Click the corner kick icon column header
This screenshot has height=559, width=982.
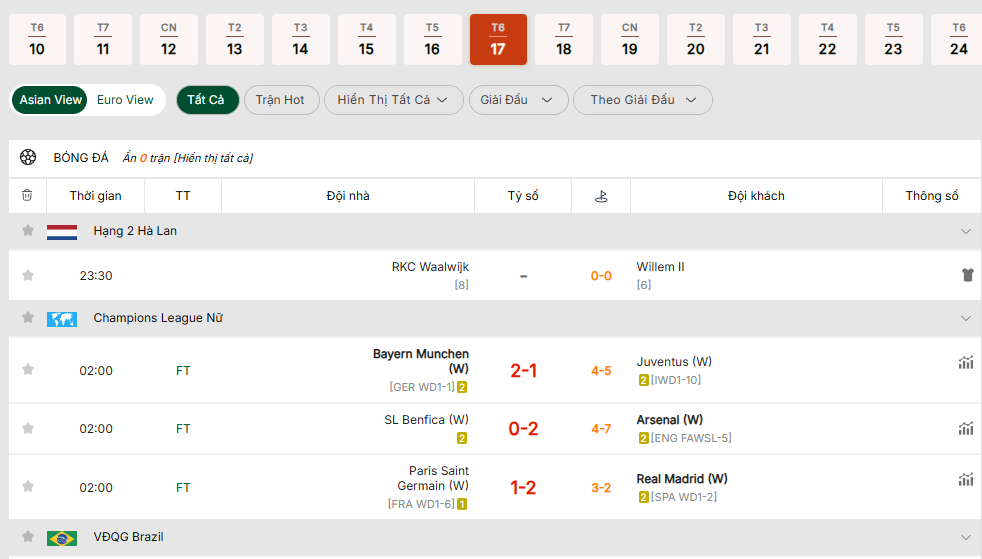tap(600, 196)
